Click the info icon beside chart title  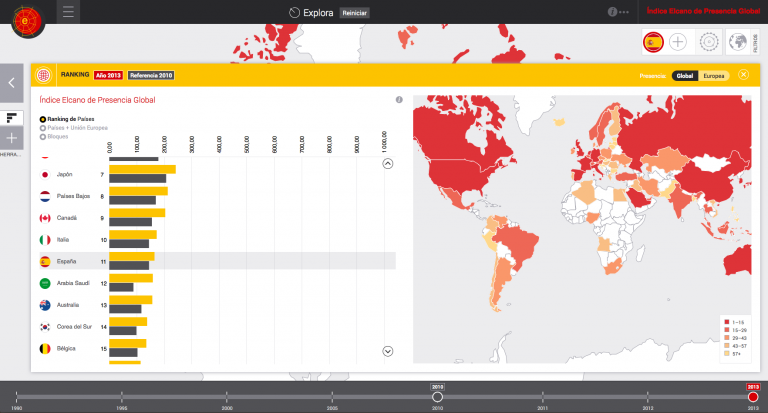[399, 100]
